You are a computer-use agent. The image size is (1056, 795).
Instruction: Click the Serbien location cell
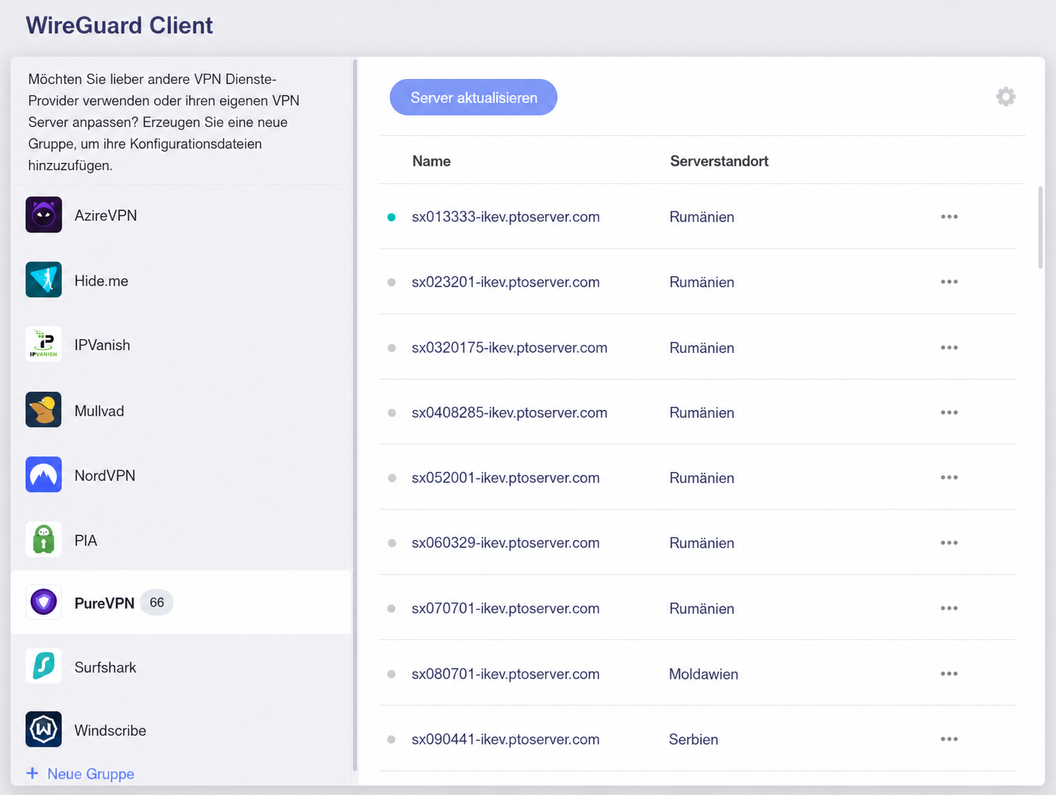pos(693,739)
